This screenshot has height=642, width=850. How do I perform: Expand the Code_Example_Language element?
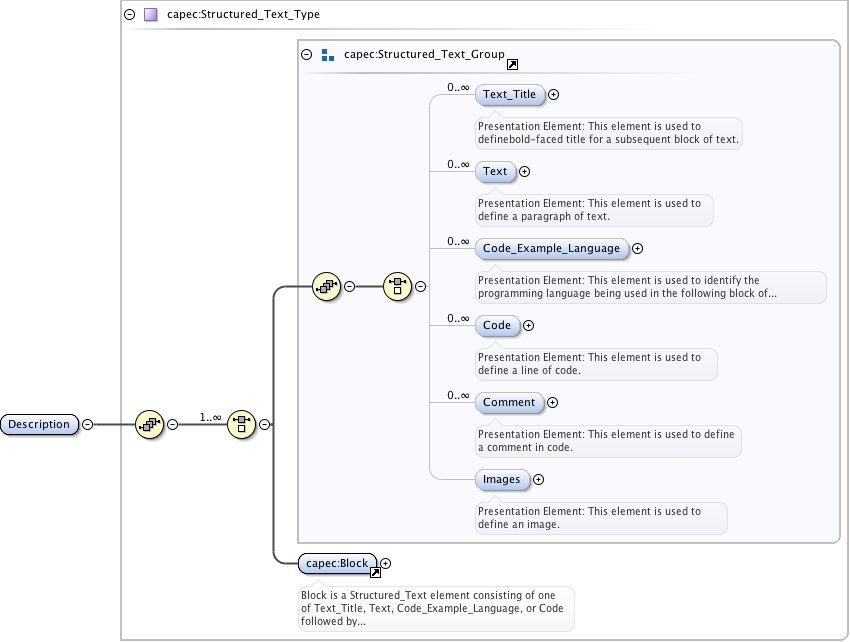click(637, 249)
